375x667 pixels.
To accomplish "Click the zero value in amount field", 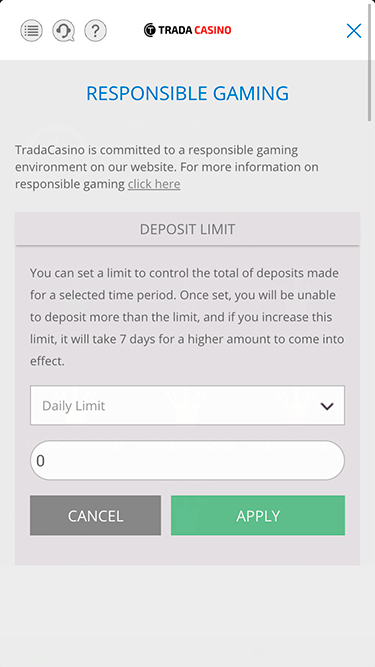I will click(40, 461).
